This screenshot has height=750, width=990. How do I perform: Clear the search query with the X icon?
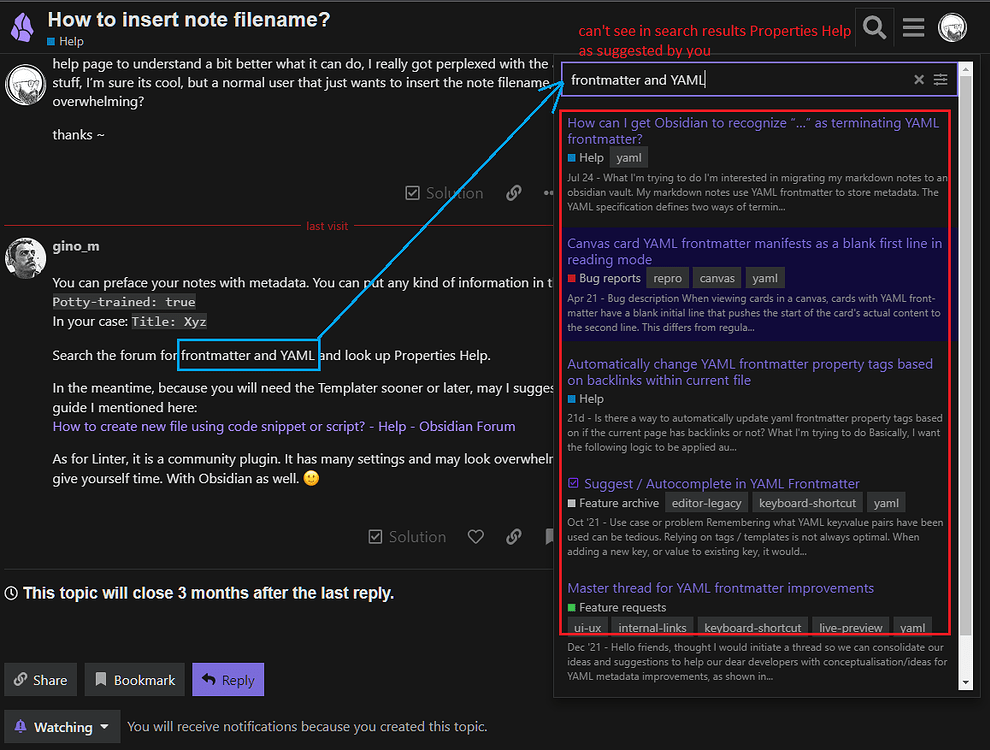pos(918,79)
